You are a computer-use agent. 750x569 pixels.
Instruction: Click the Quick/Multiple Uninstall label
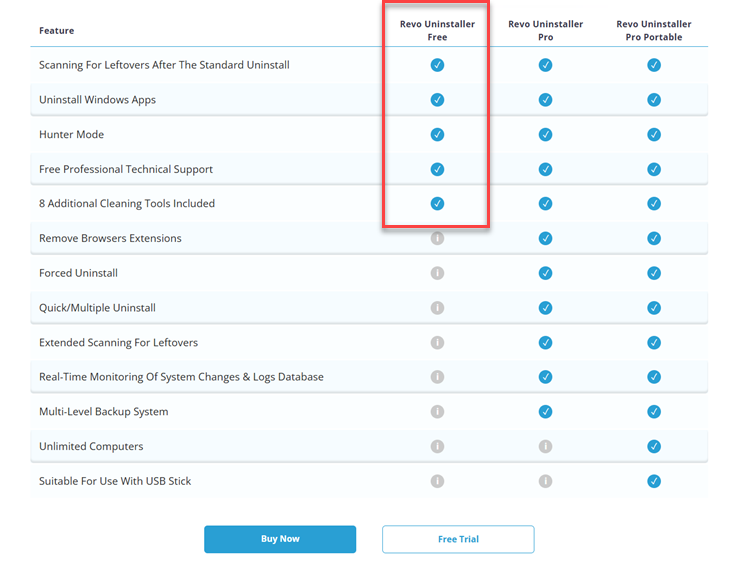tap(97, 307)
